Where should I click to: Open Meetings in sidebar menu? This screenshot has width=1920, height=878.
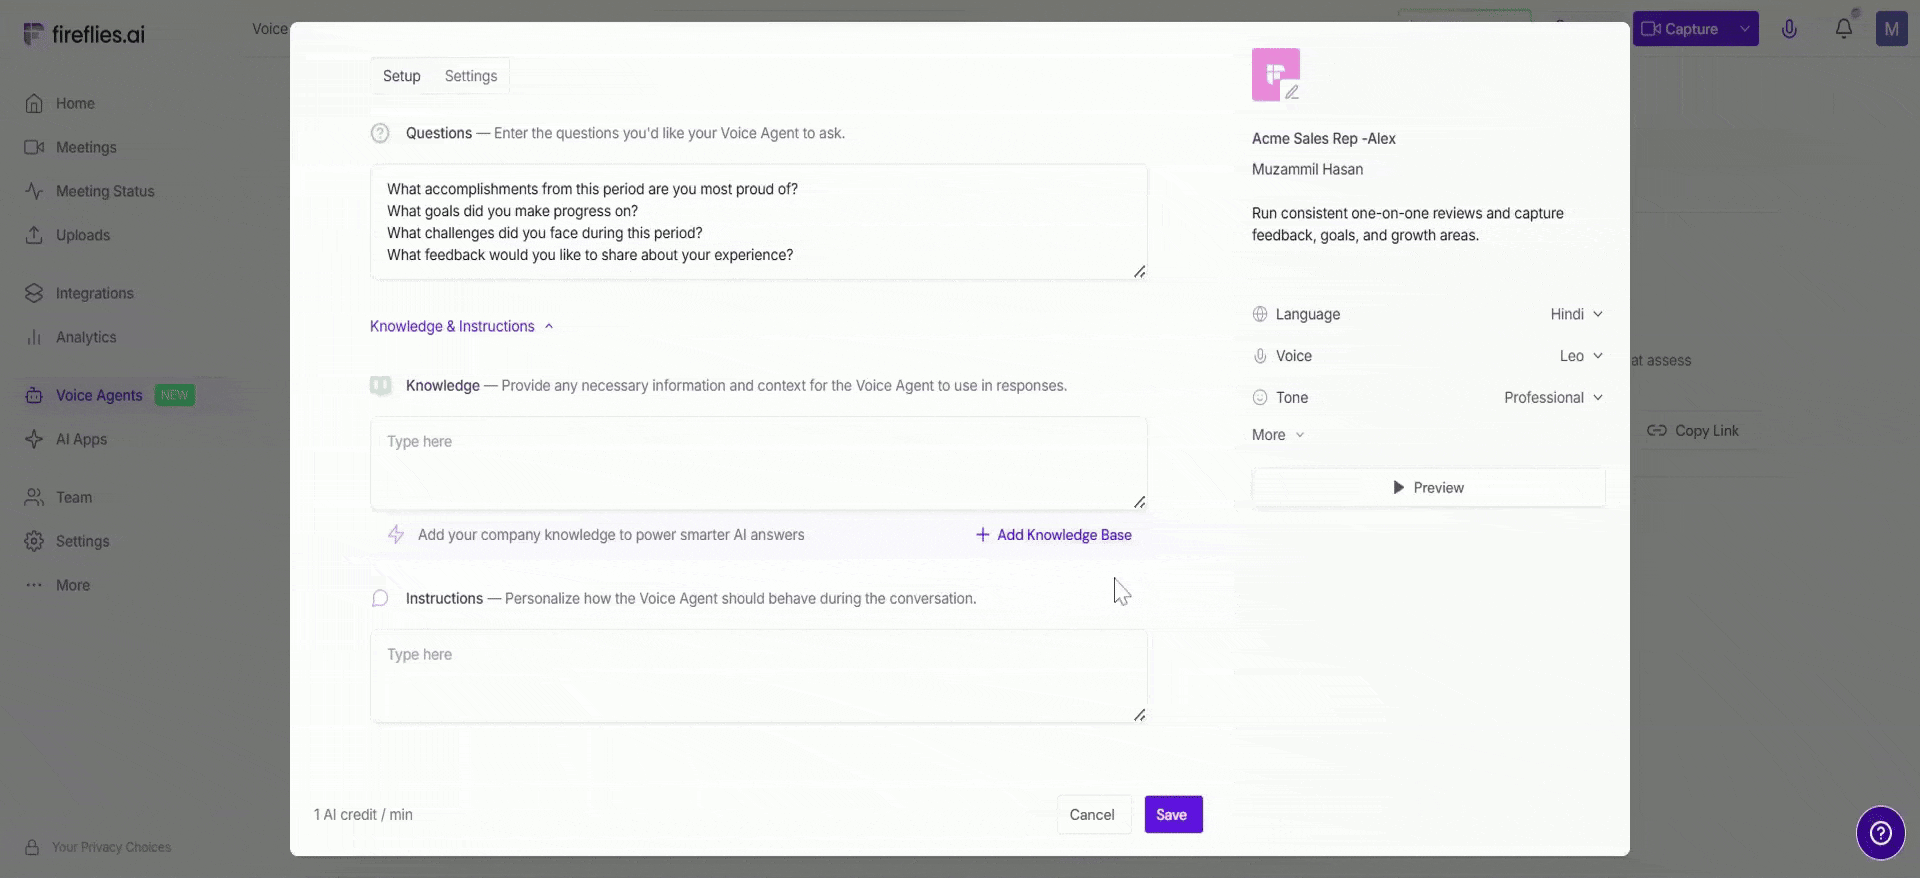(x=86, y=147)
